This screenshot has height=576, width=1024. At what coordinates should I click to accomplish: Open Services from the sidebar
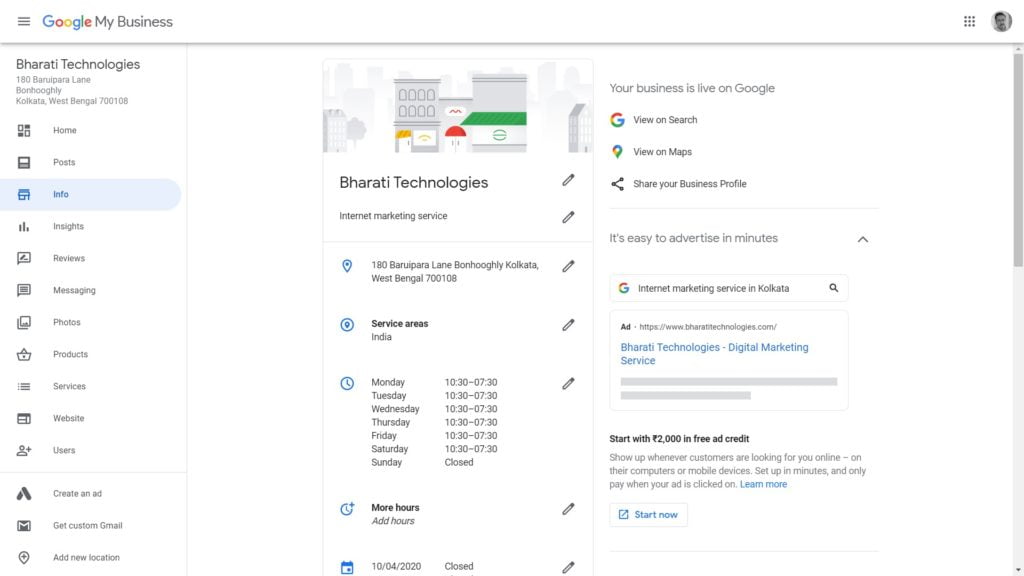tap(69, 387)
